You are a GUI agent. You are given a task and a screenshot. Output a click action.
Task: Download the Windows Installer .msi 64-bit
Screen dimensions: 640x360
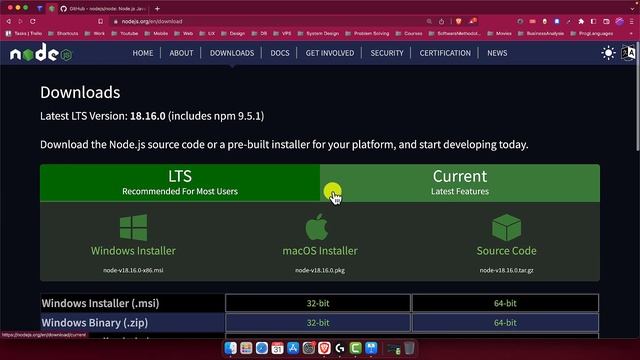coord(505,303)
